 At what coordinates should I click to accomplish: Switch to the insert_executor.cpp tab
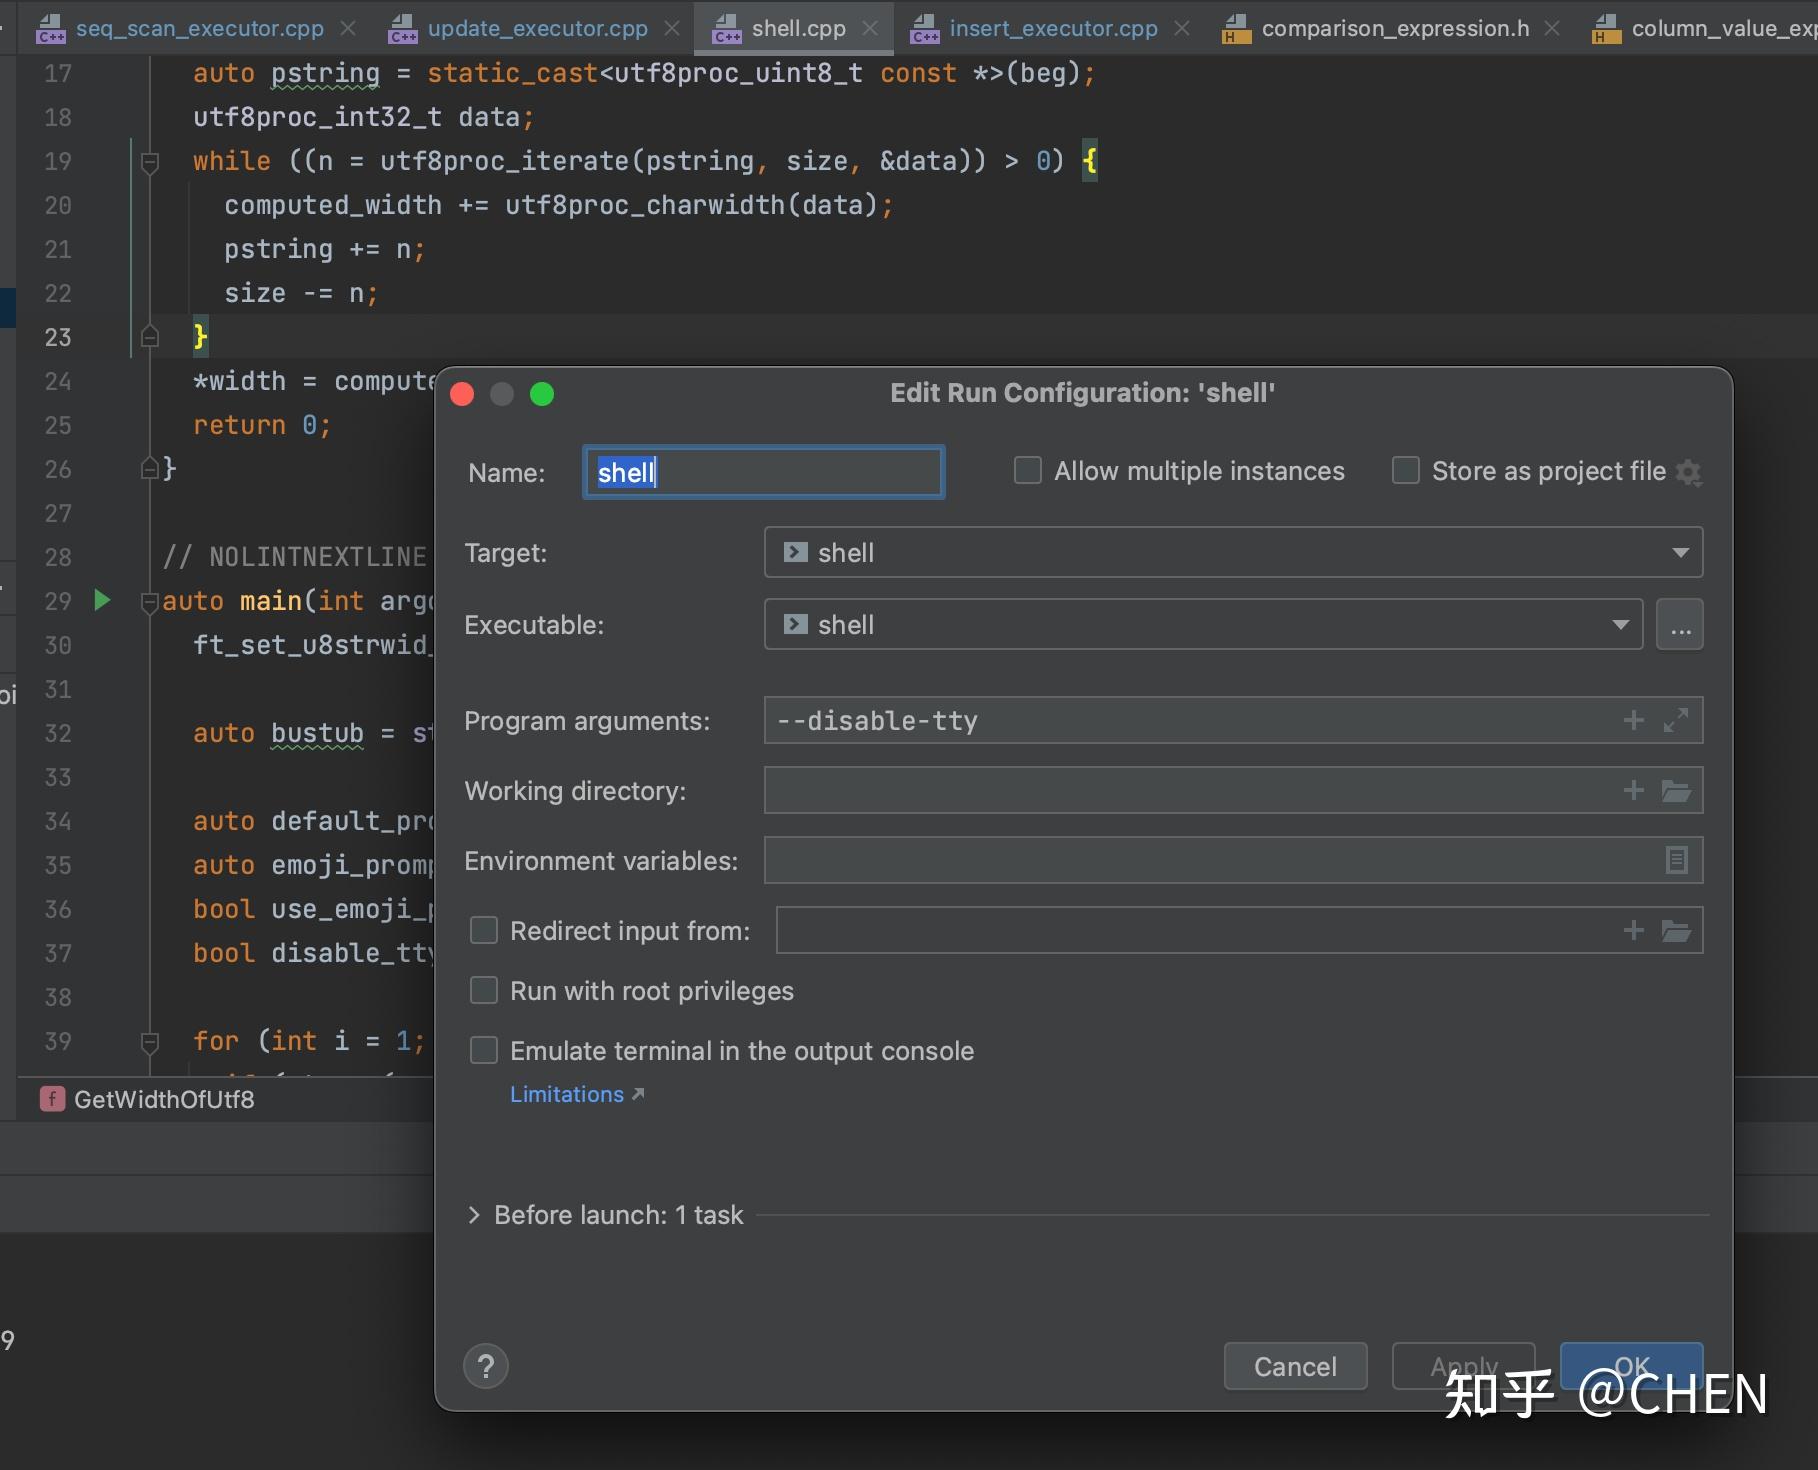(x=1051, y=27)
